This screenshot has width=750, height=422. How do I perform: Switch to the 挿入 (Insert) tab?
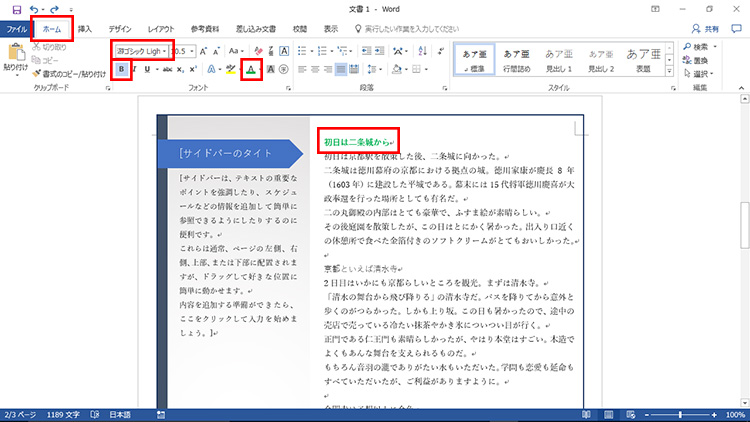[85, 29]
